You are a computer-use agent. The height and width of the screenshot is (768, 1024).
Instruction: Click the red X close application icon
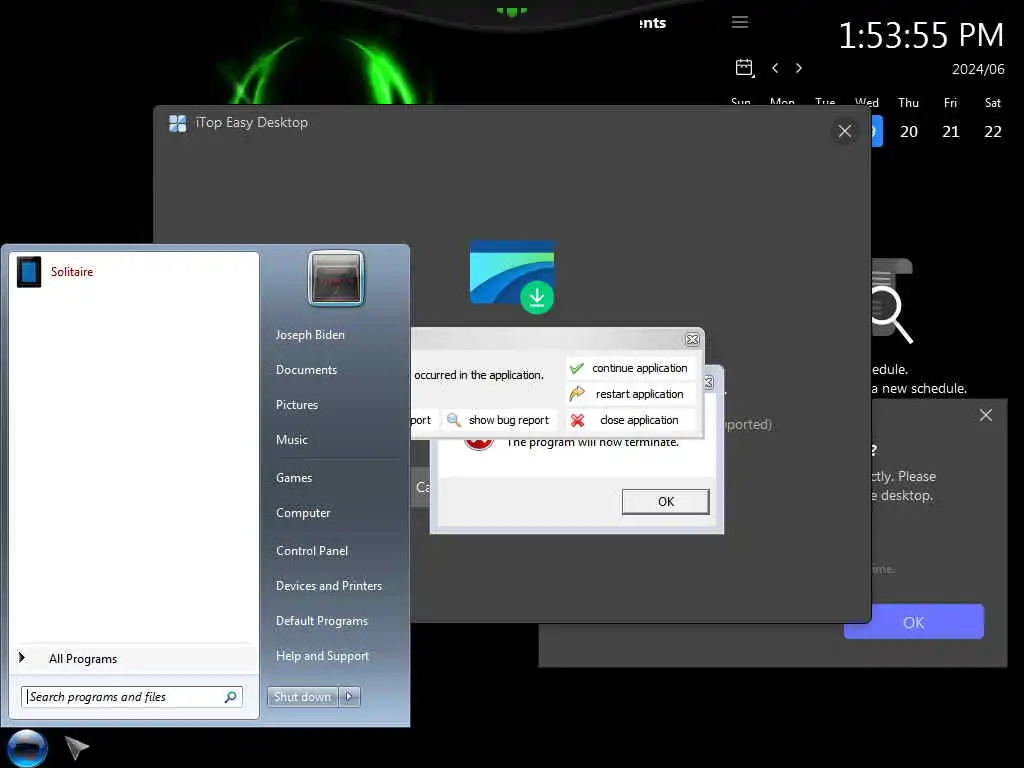coord(577,421)
